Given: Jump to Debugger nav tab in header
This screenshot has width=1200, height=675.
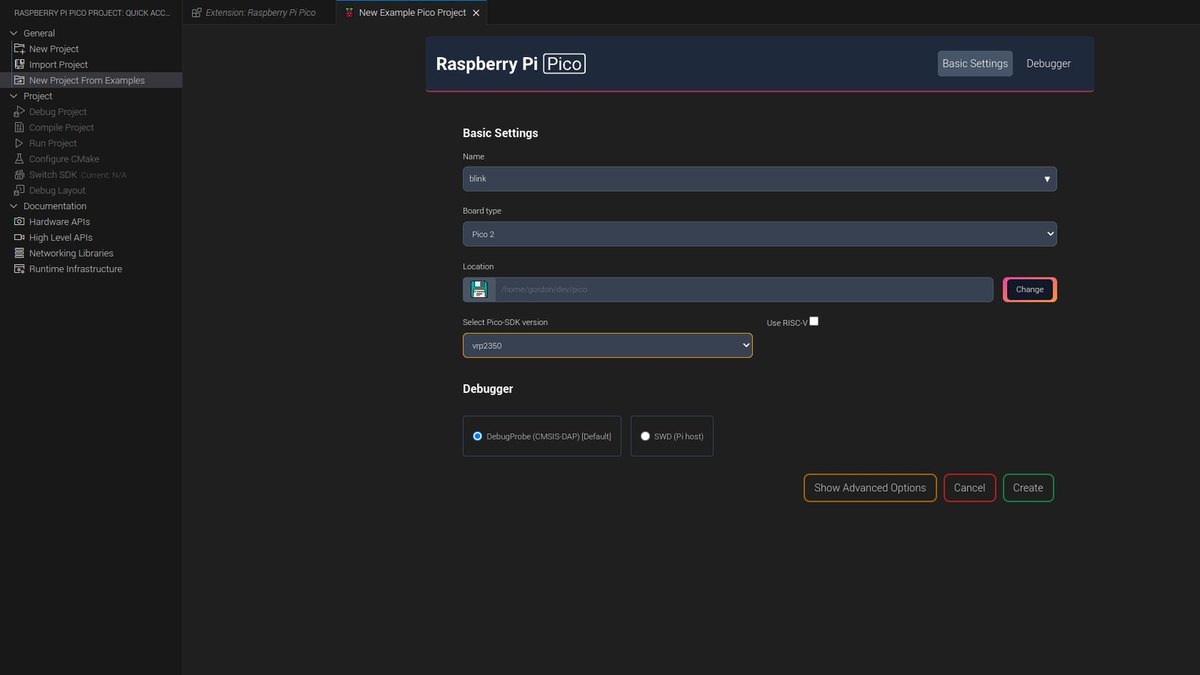Looking at the screenshot, I should pos(1048,63).
